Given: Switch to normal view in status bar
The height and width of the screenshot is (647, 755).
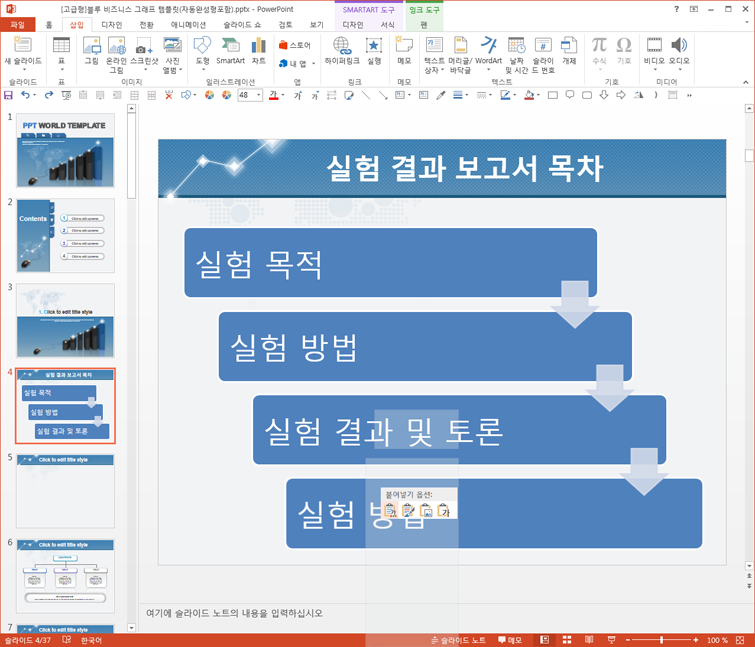Looking at the screenshot, I should pyautogui.click(x=544, y=640).
